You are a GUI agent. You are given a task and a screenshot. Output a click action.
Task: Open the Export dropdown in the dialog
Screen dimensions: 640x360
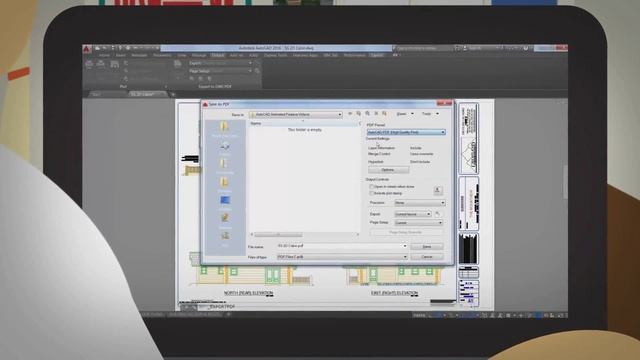coord(413,214)
